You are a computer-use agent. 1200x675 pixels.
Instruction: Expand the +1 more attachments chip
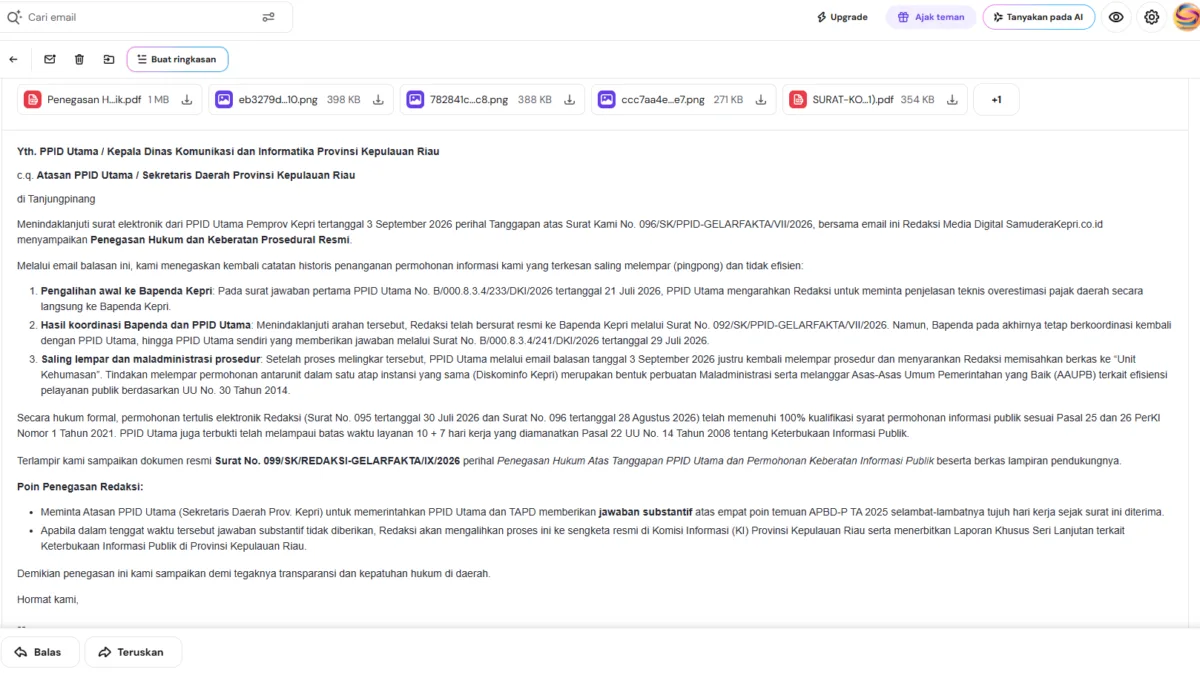[996, 100]
